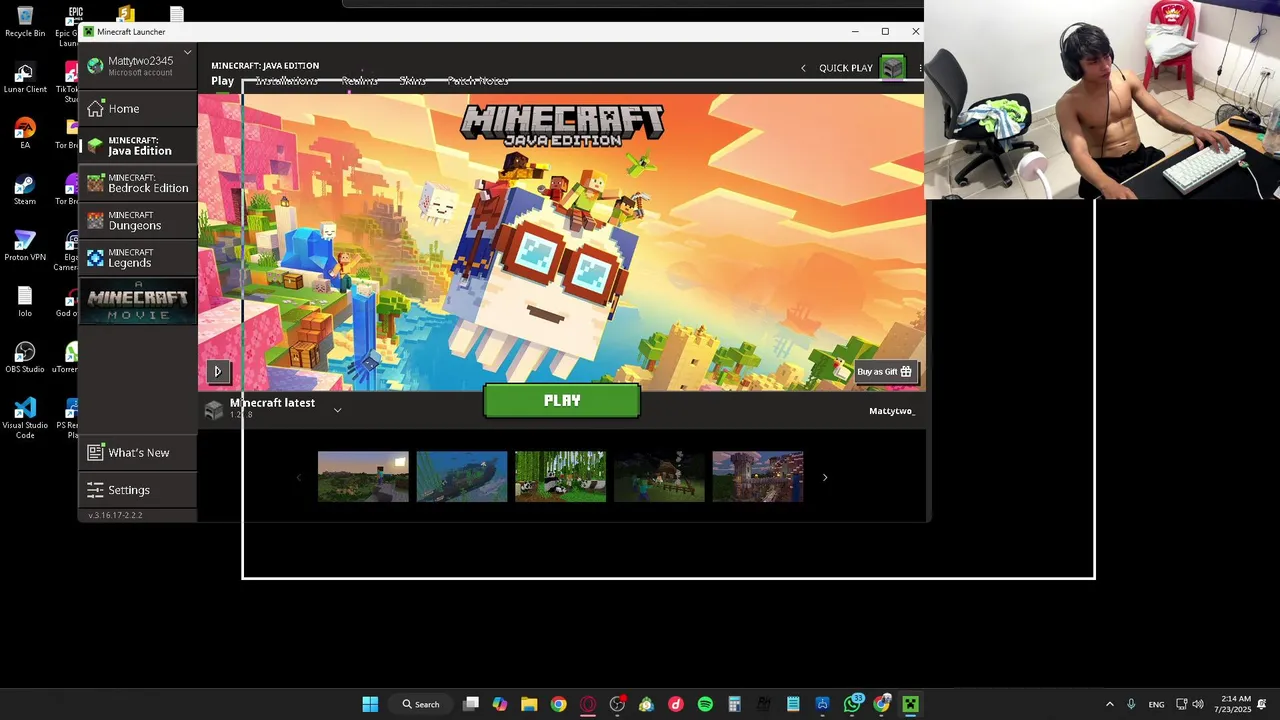Image resolution: width=1280 pixels, height=720 pixels.
Task: Click the A Minecraft Movie banner
Action: tap(138, 301)
